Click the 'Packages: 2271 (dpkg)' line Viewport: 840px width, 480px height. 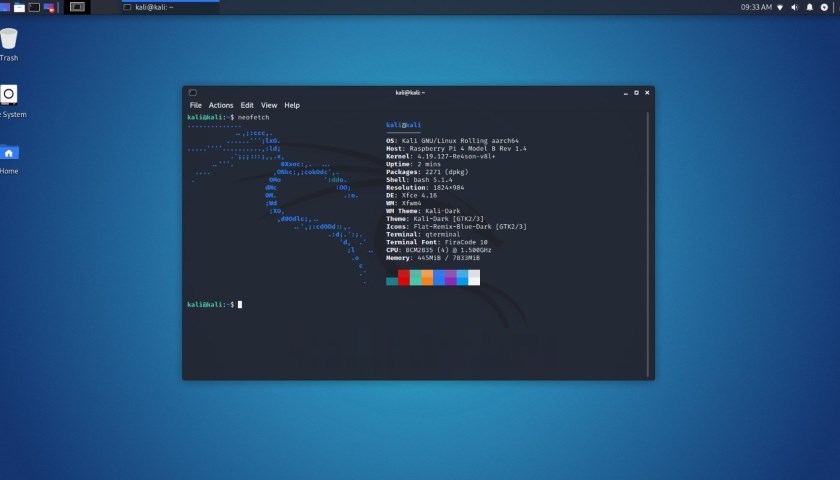427,172
